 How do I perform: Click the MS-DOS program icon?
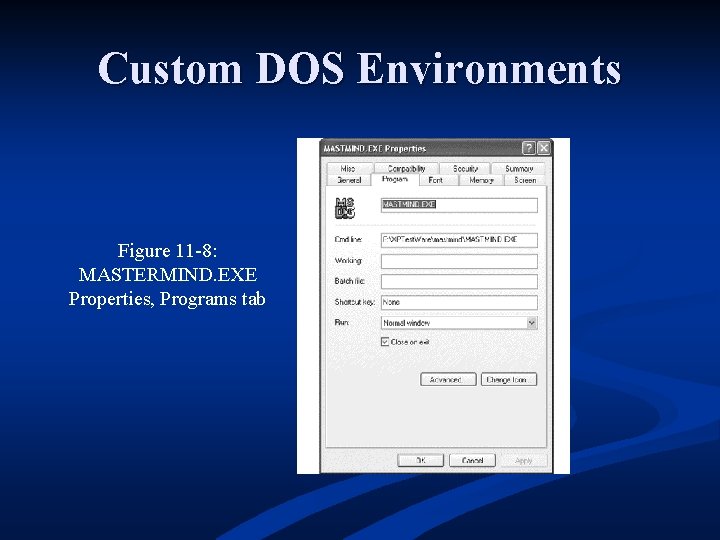coord(345,208)
